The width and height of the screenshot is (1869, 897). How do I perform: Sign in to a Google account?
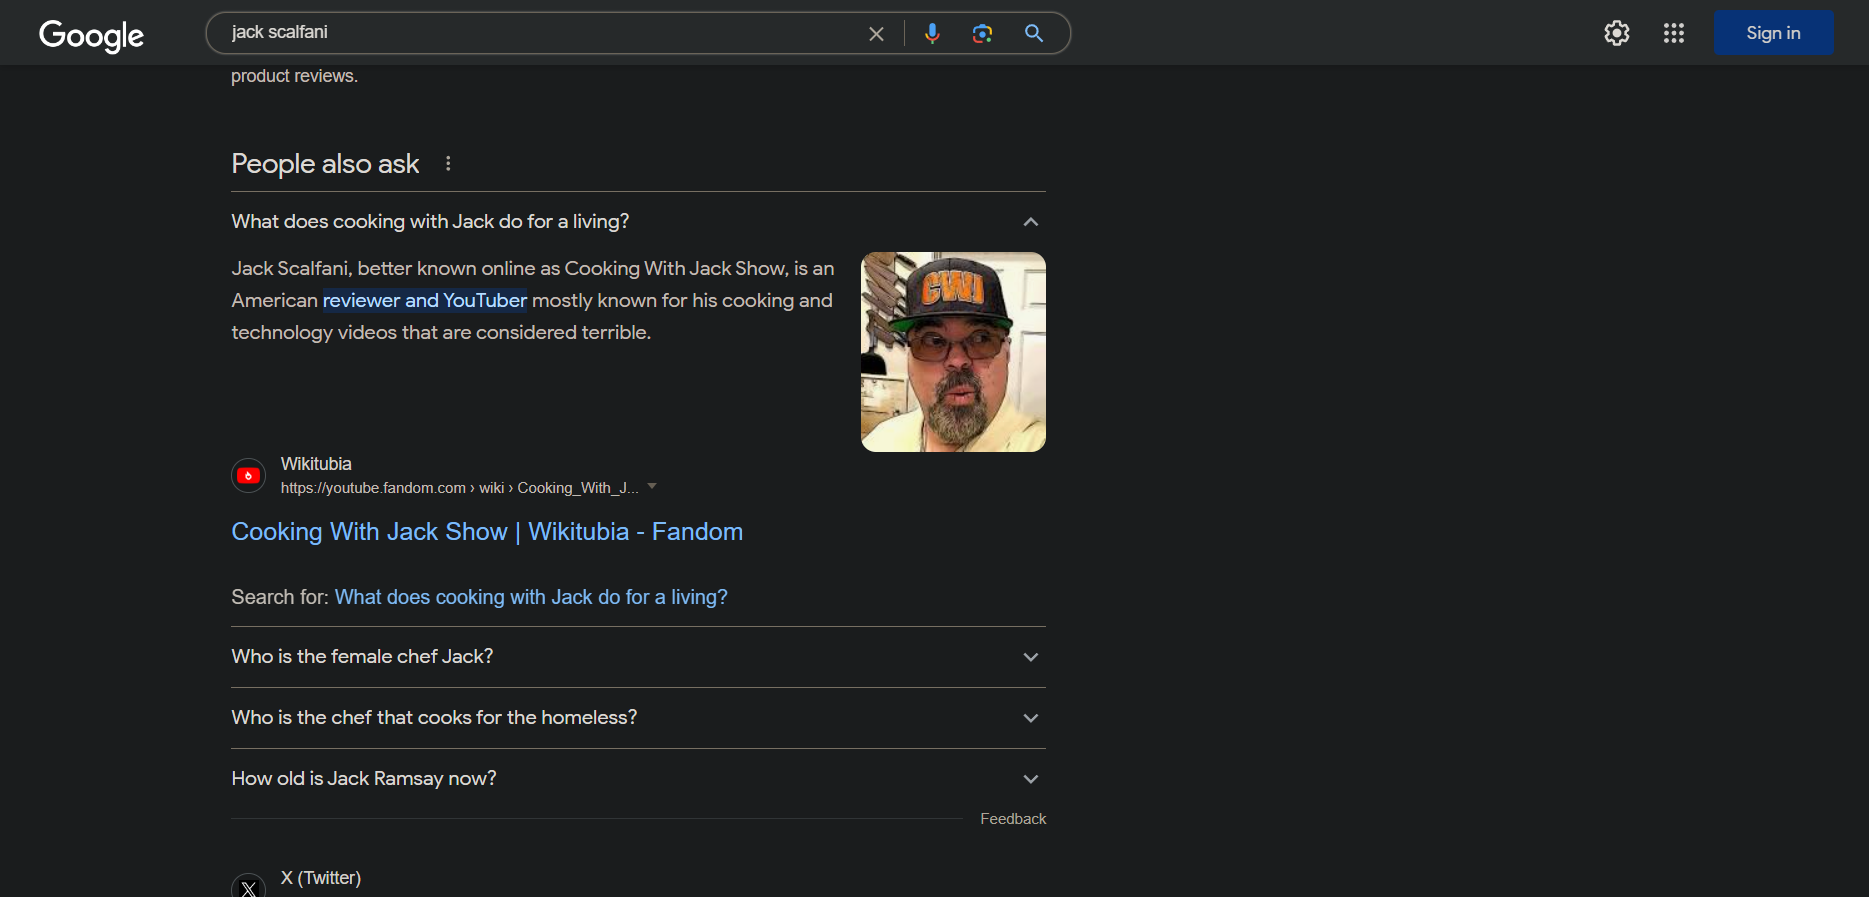coord(1773,33)
